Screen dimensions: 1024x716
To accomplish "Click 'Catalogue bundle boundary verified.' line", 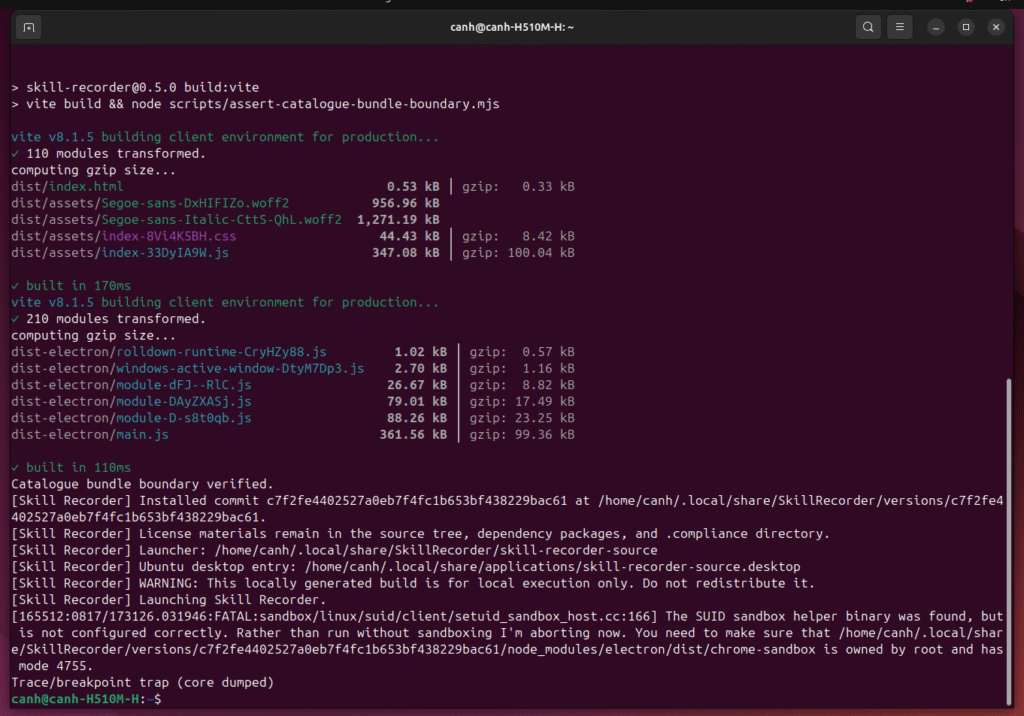I will 142,484.
